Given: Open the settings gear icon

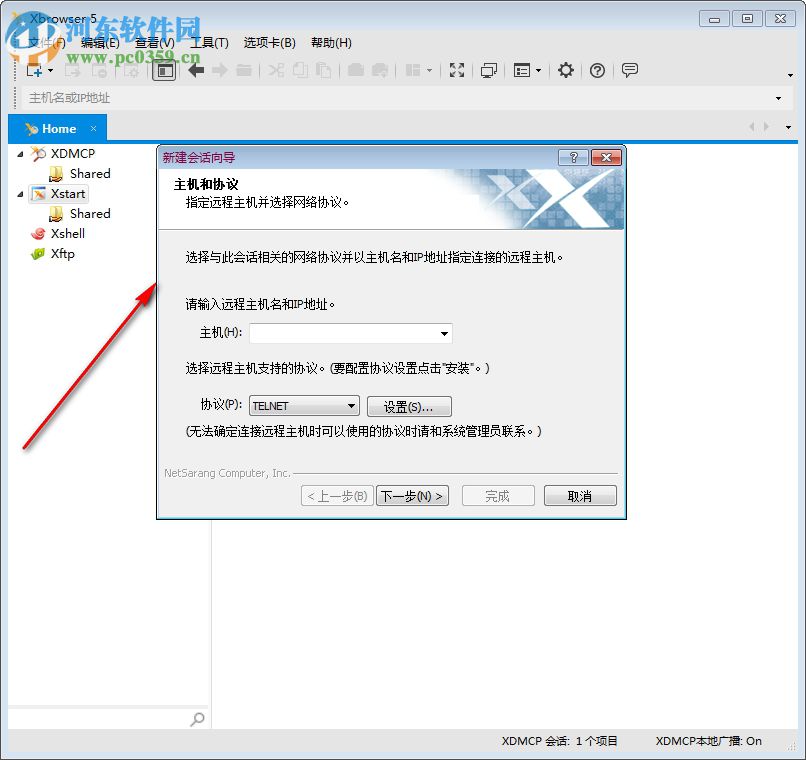Looking at the screenshot, I should coord(565,70).
